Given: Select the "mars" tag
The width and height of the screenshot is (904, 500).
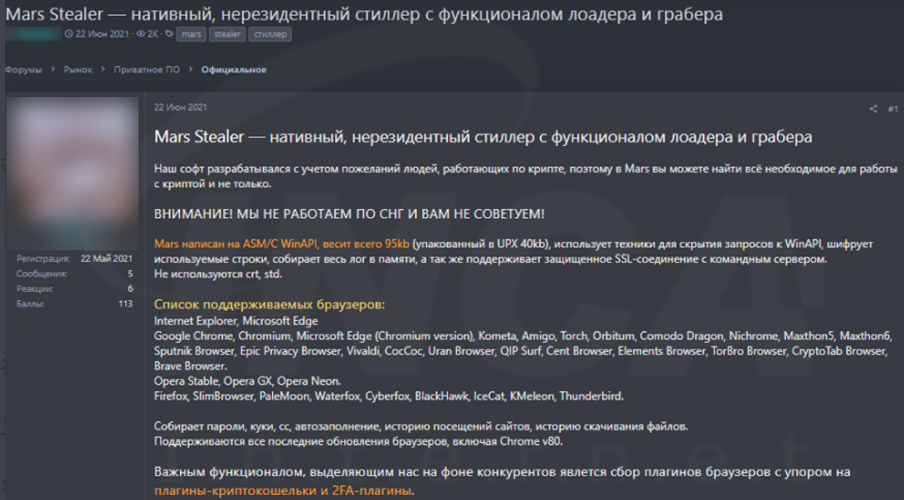Looking at the screenshot, I should [x=191, y=35].
